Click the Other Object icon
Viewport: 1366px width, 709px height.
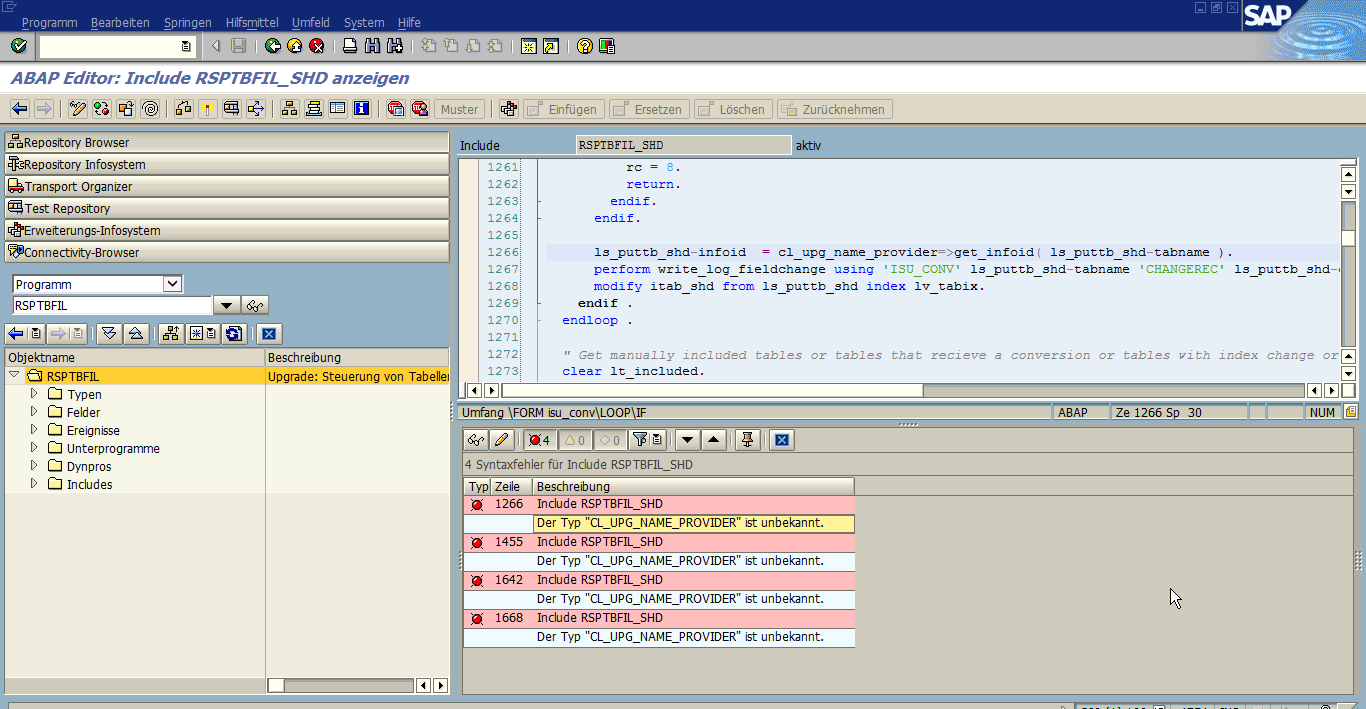point(126,109)
